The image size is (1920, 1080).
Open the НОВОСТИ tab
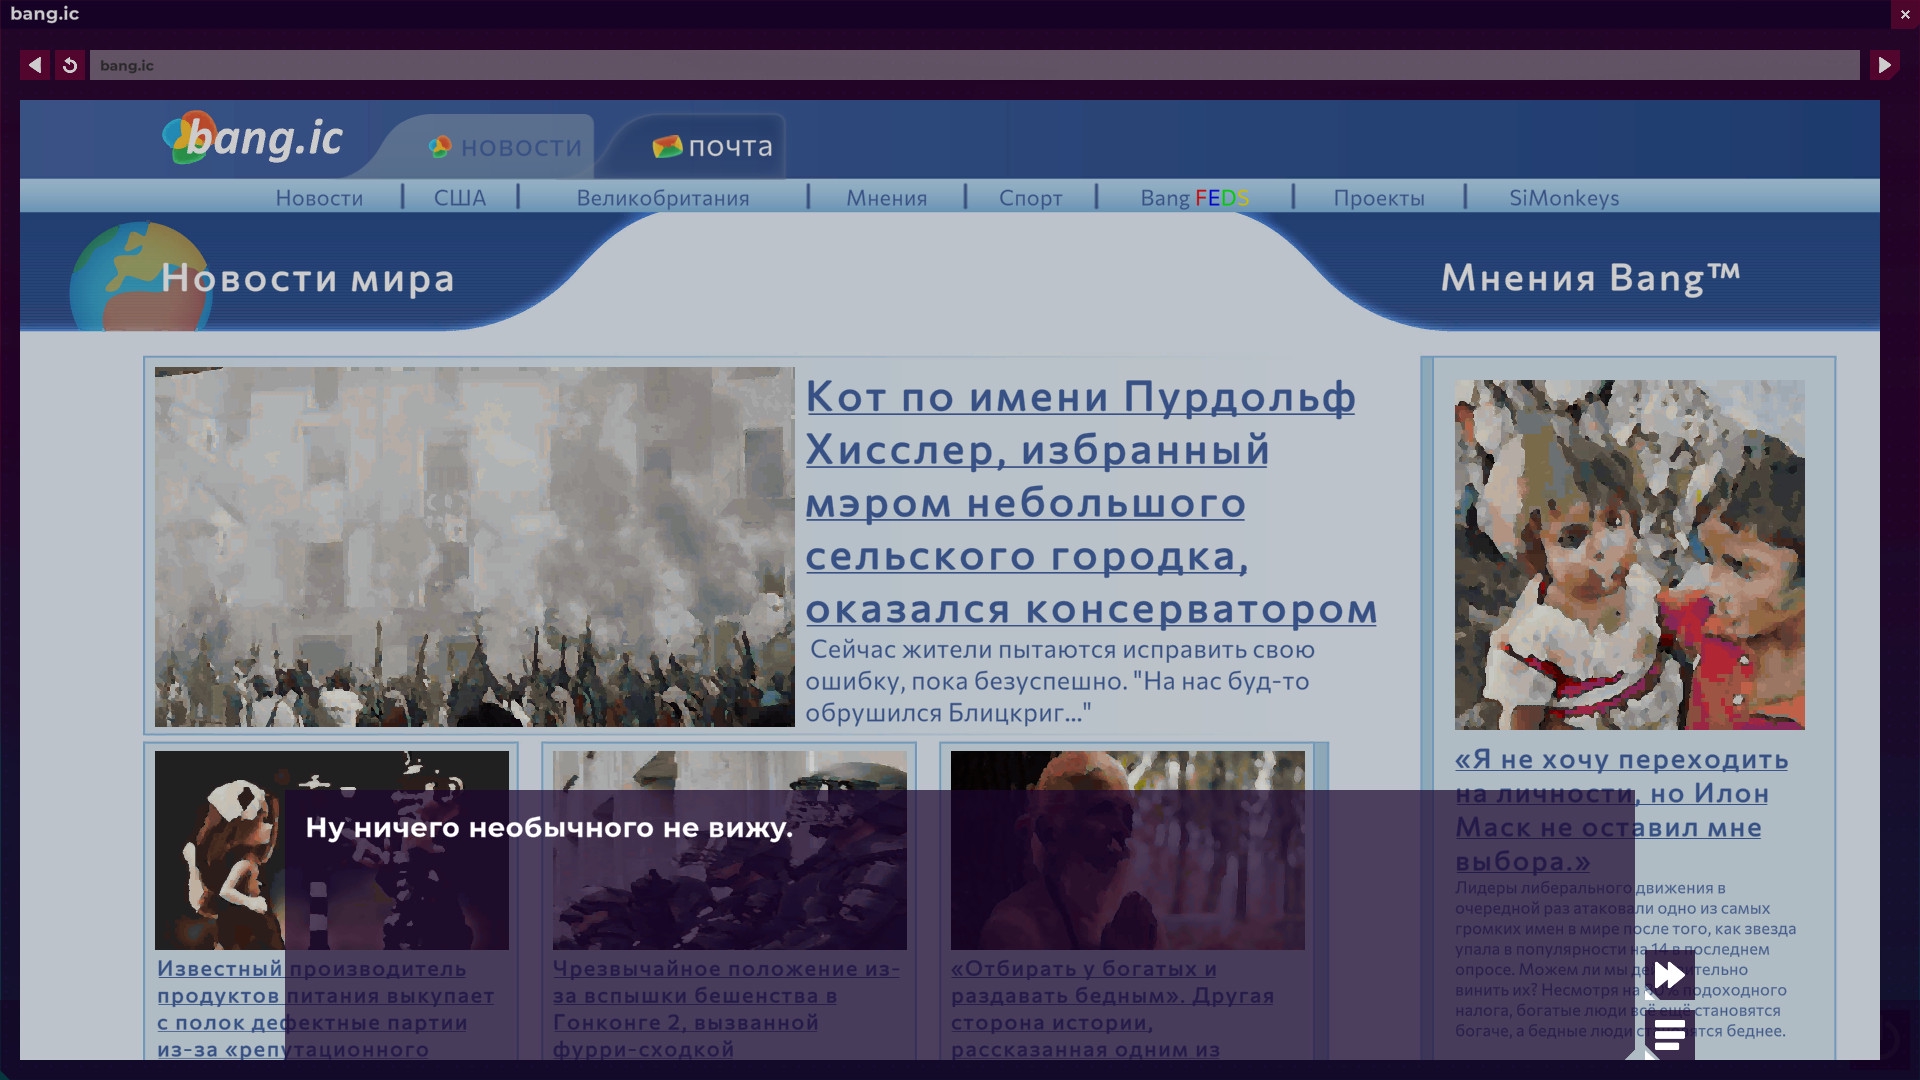click(x=506, y=147)
